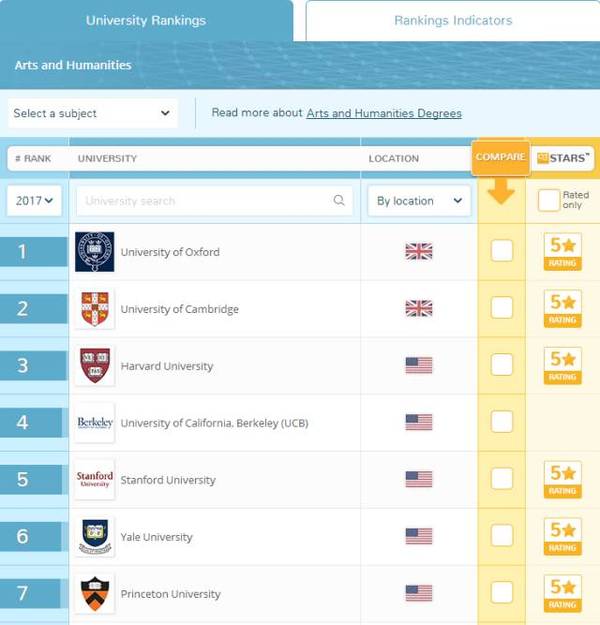The image size is (600, 625).
Task: Click rank number 4 cell
Action: 31,423
